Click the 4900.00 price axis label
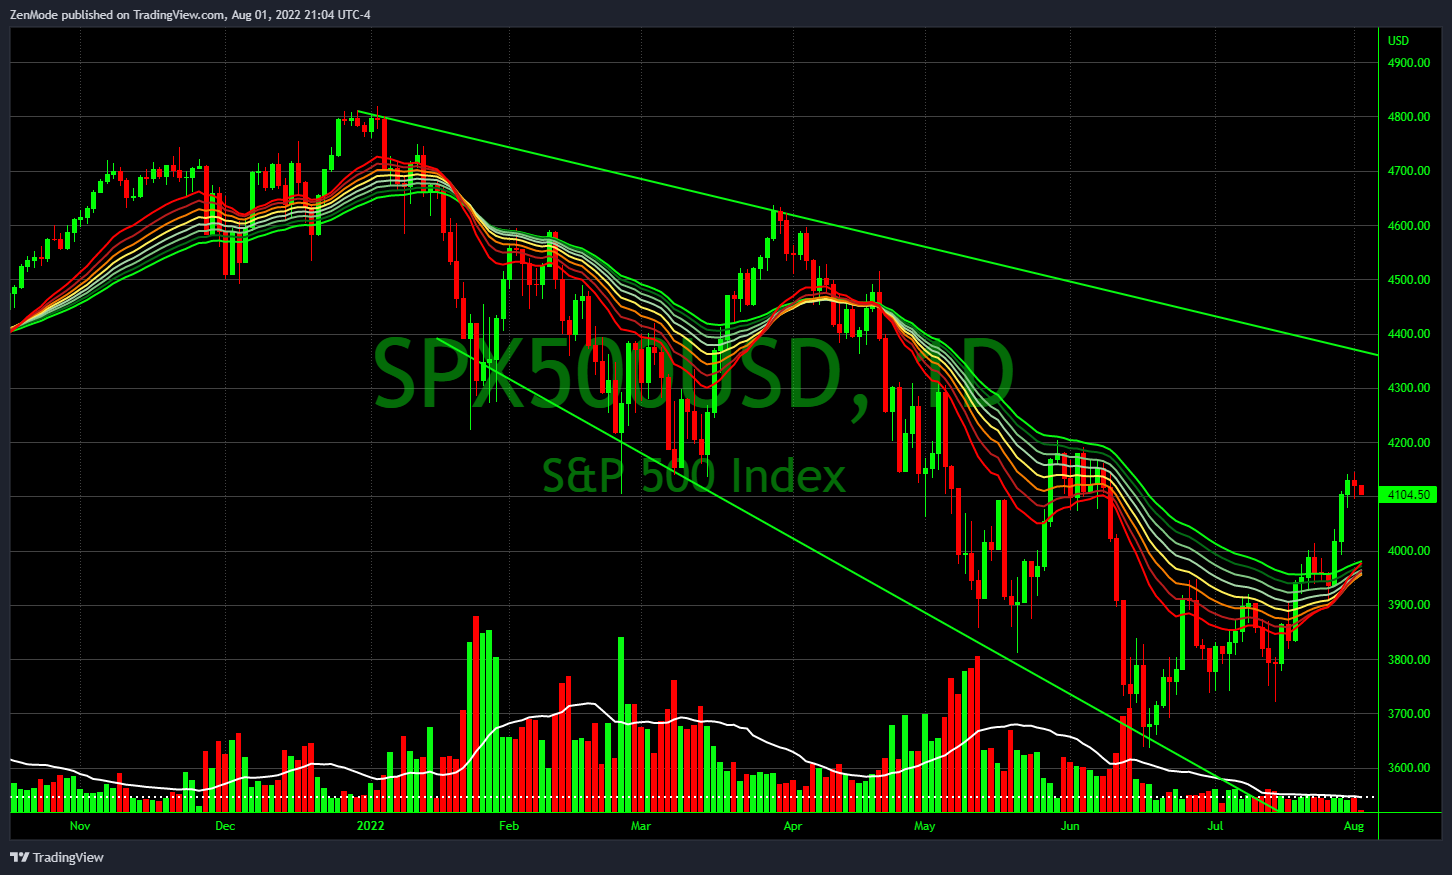The image size is (1452, 875). [1408, 63]
